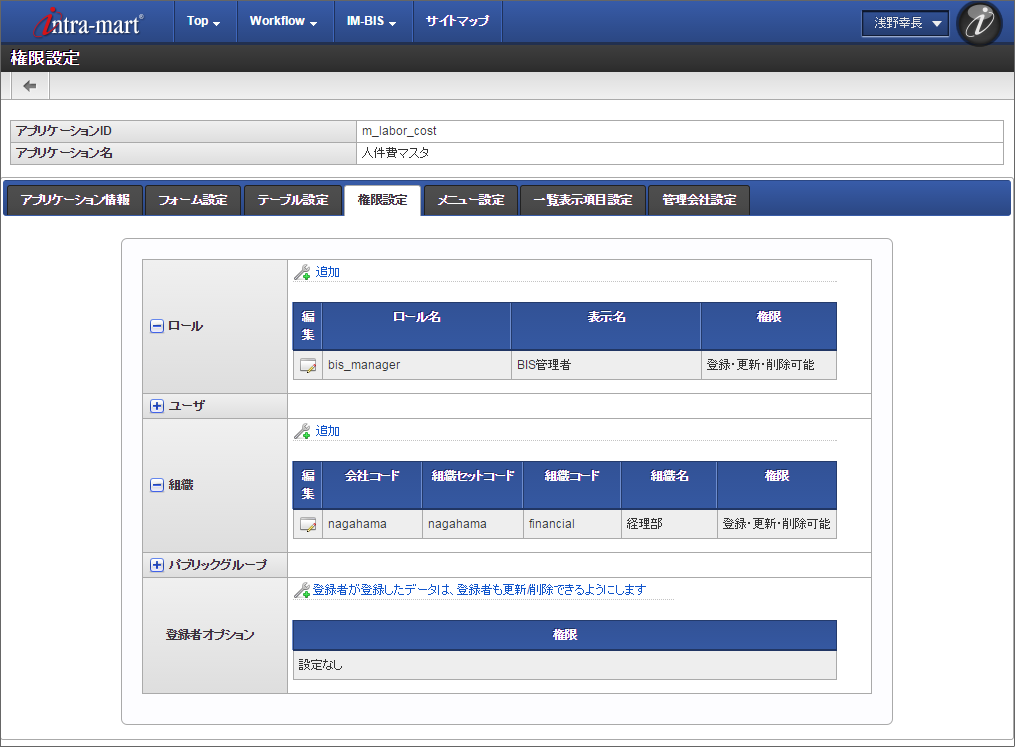
Task: Expand the ユーザ section
Action: tap(157, 406)
